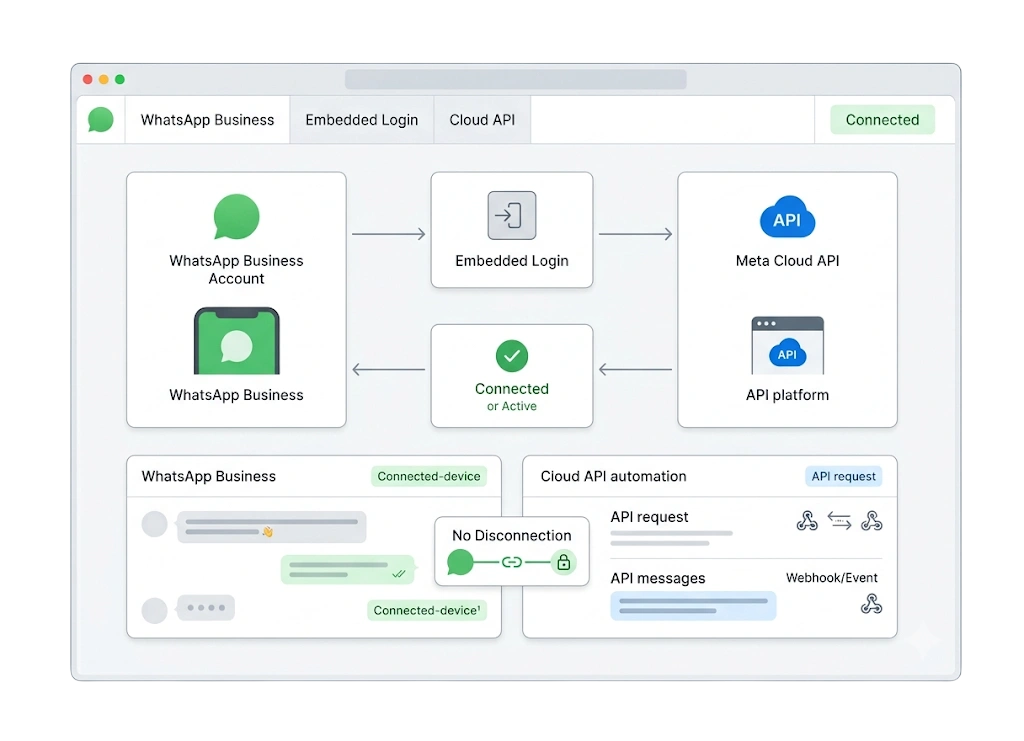
Task: Click the browser address bar
Action: coord(515,79)
